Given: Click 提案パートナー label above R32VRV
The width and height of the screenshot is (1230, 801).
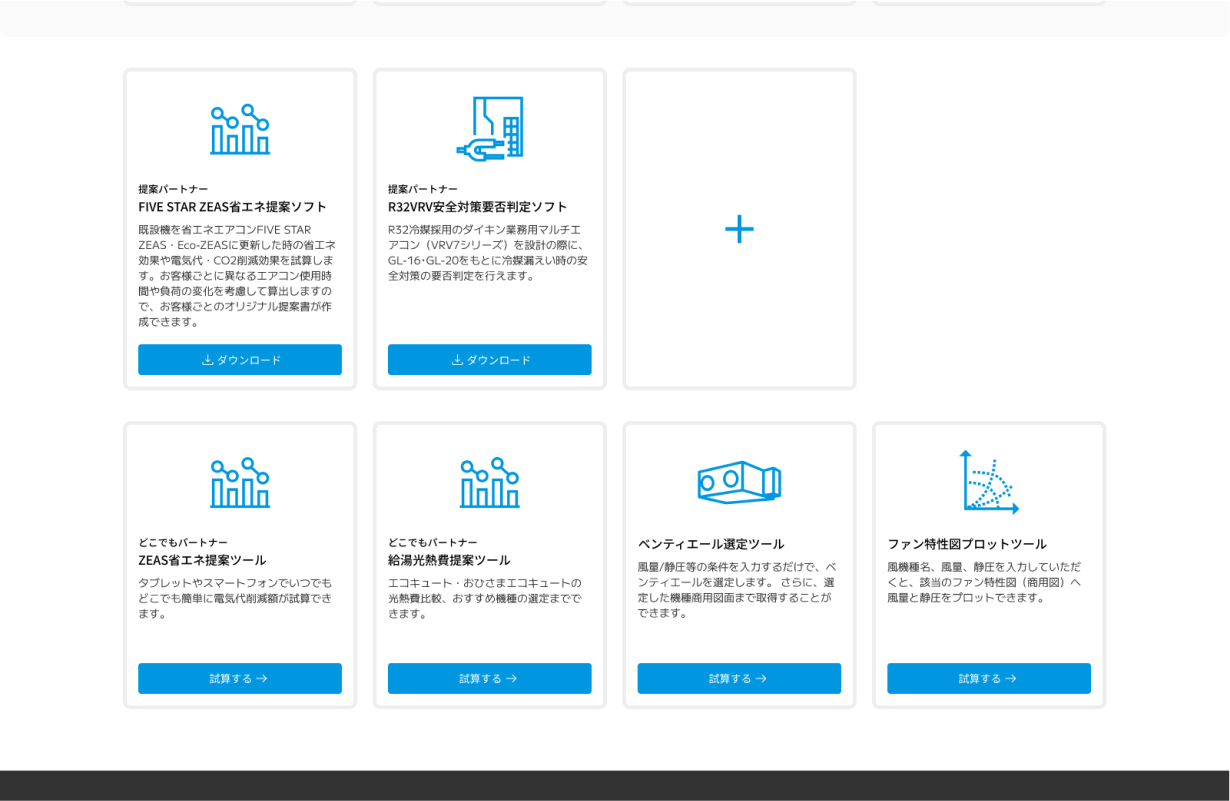Looking at the screenshot, I should point(423,189).
